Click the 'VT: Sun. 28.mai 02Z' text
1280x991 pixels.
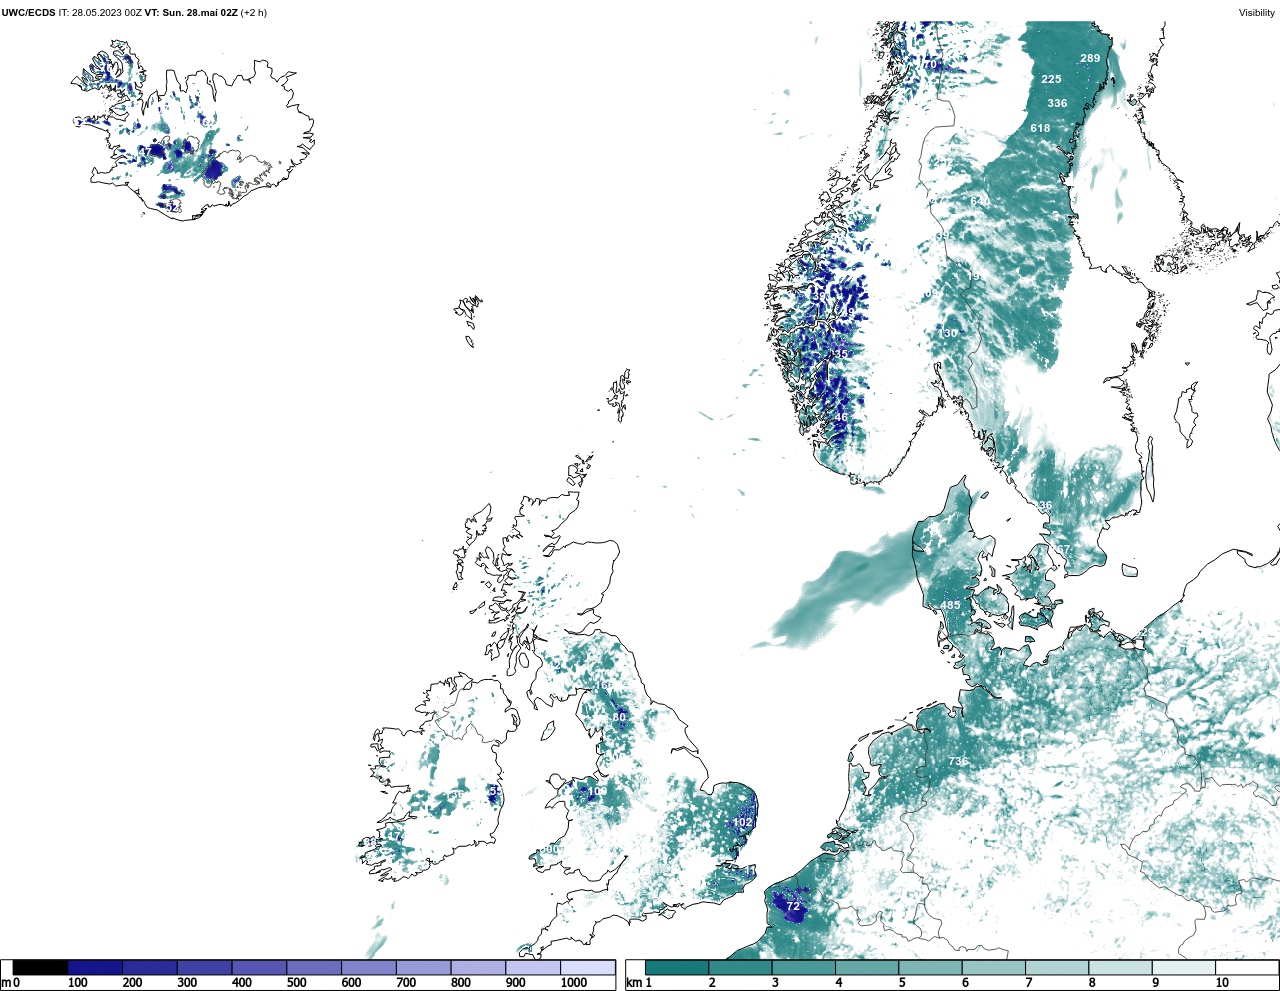(191, 13)
